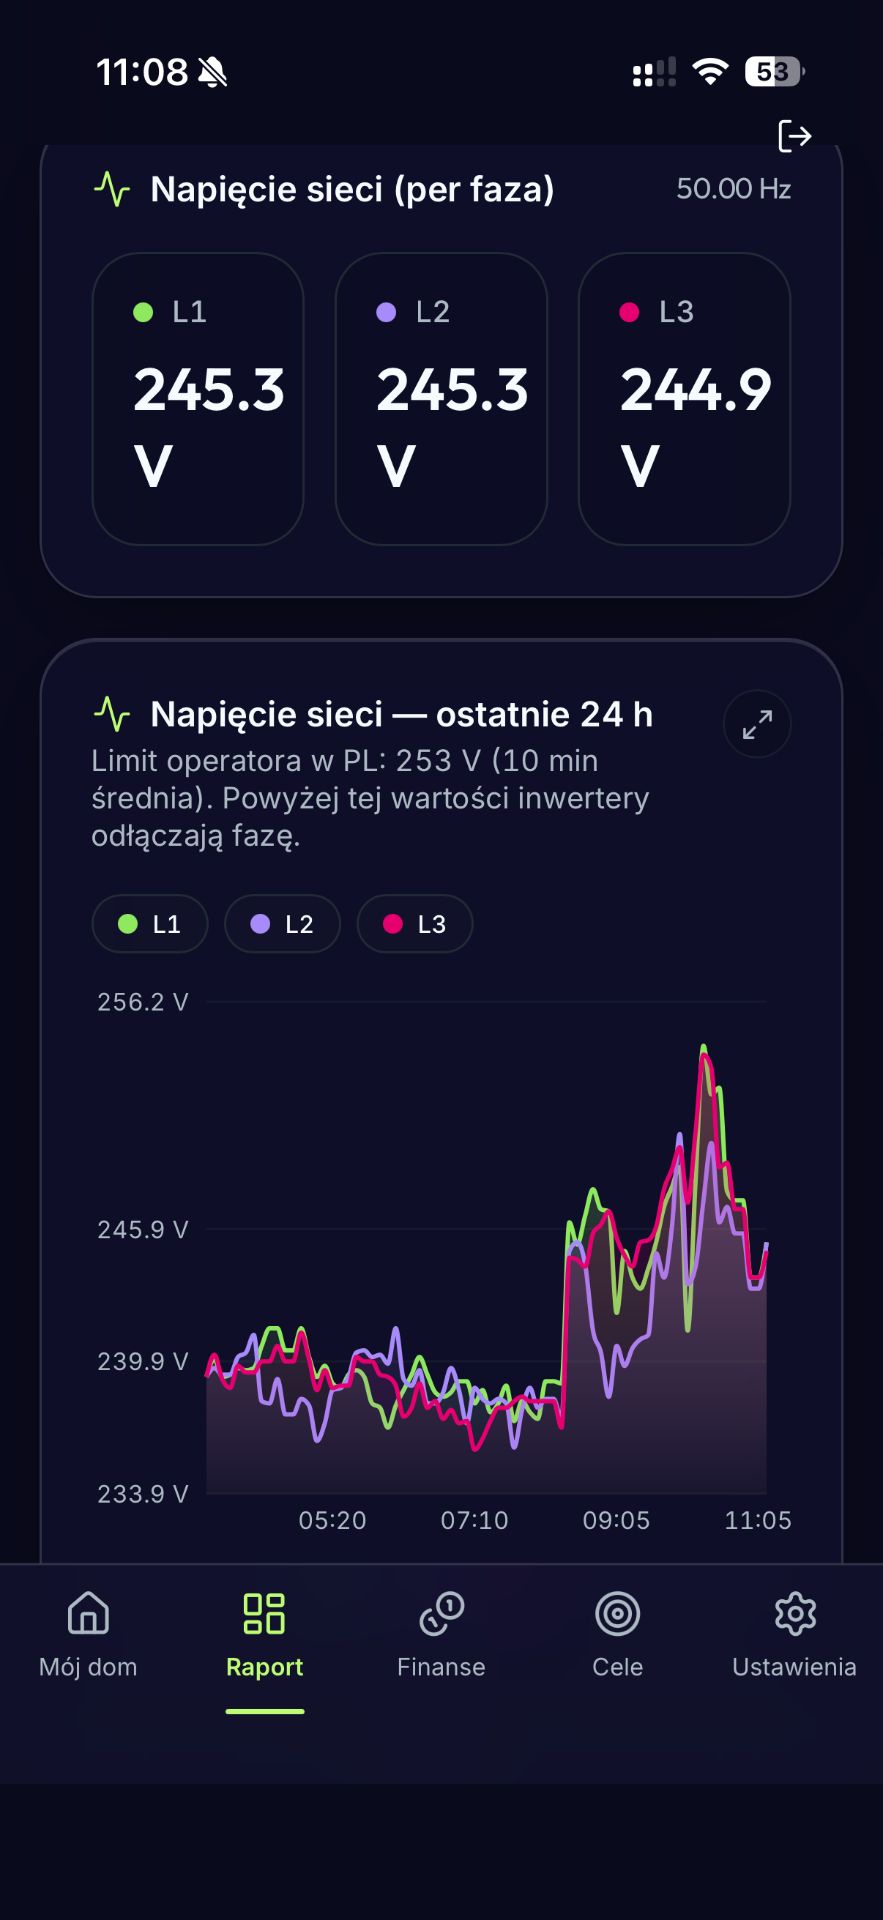Open the Ustawienia gear icon
883x1920 pixels.
point(795,1613)
